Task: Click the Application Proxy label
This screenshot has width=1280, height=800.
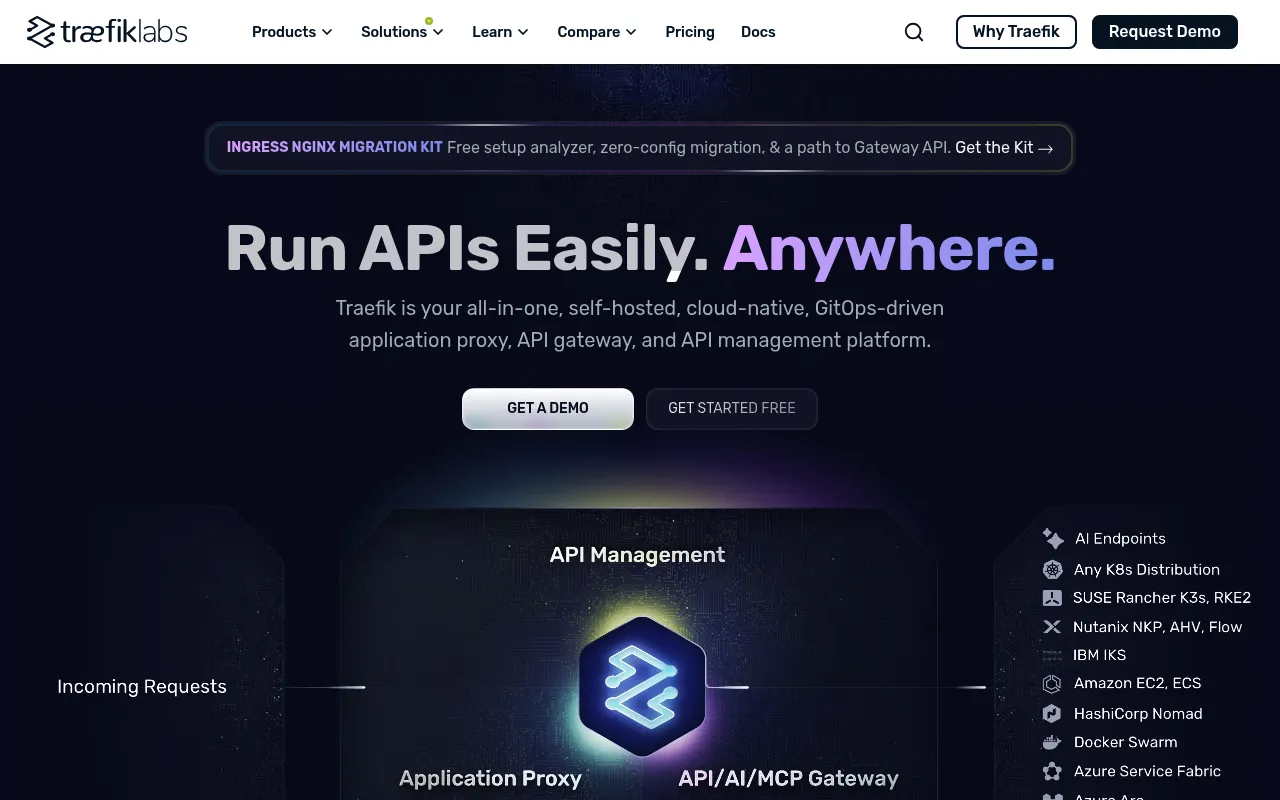Action: pyautogui.click(x=490, y=778)
